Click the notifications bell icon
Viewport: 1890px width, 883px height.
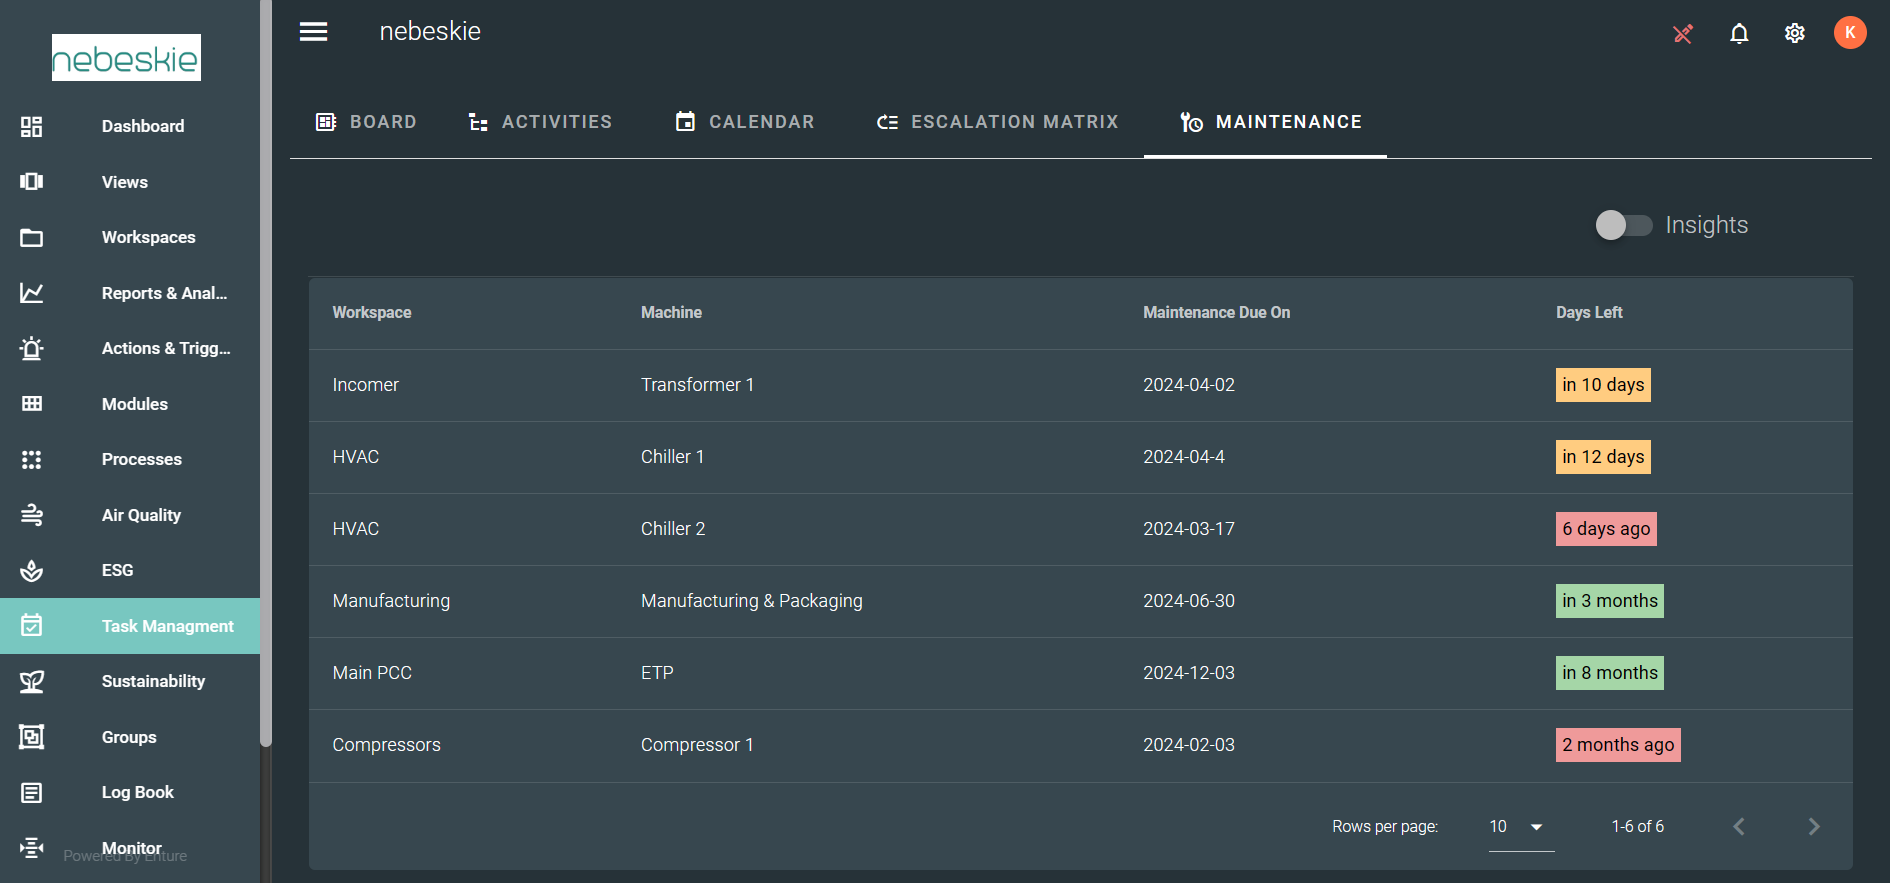pyautogui.click(x=1739, y=33)
